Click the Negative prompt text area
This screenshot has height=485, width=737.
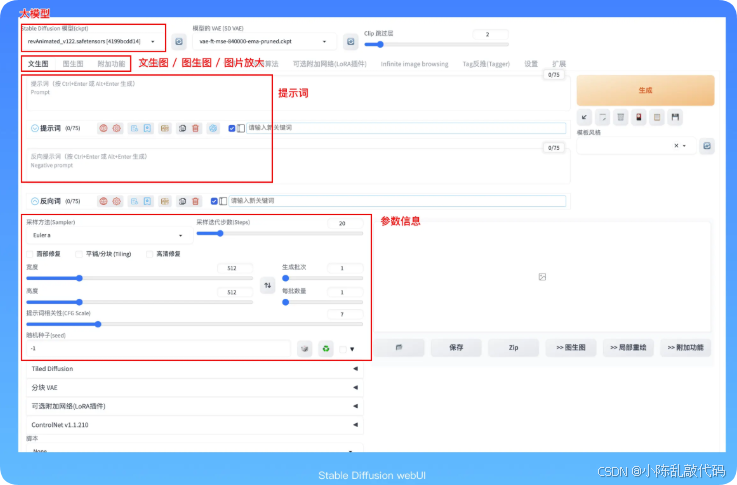coord(298,165)
